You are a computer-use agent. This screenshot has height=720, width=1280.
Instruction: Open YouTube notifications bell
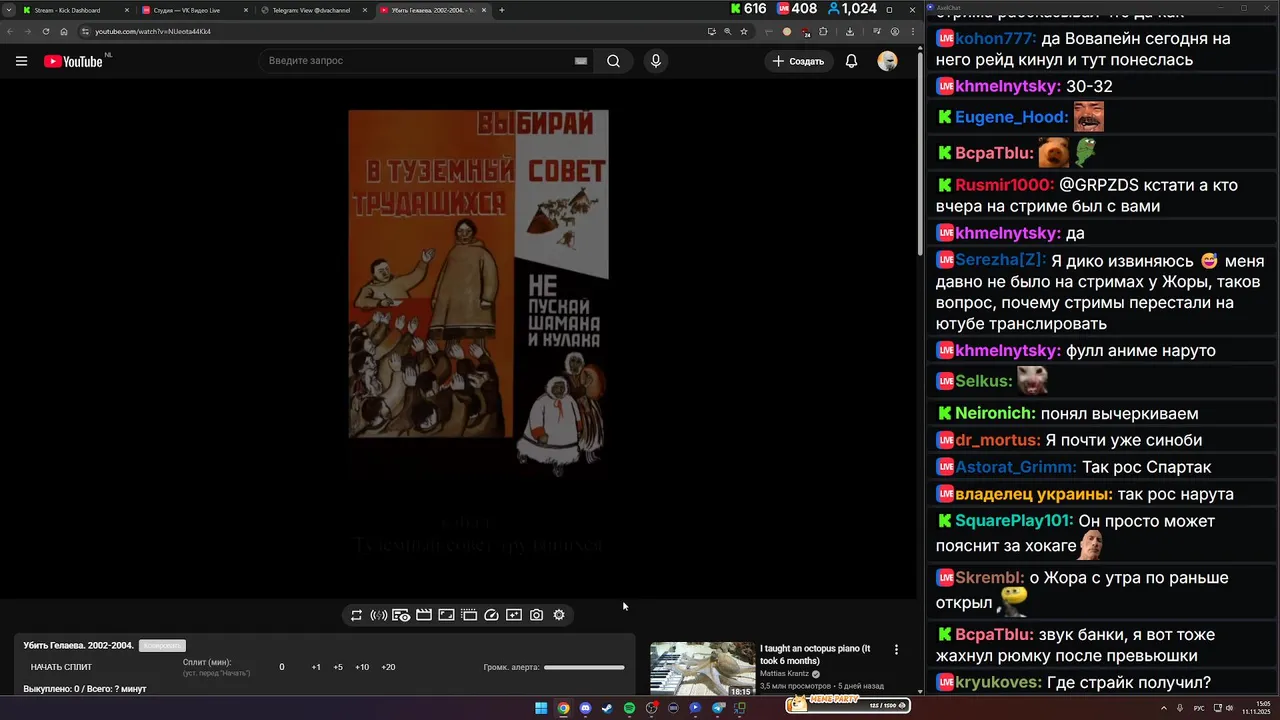pyautogui.click(x=851, y=61)
